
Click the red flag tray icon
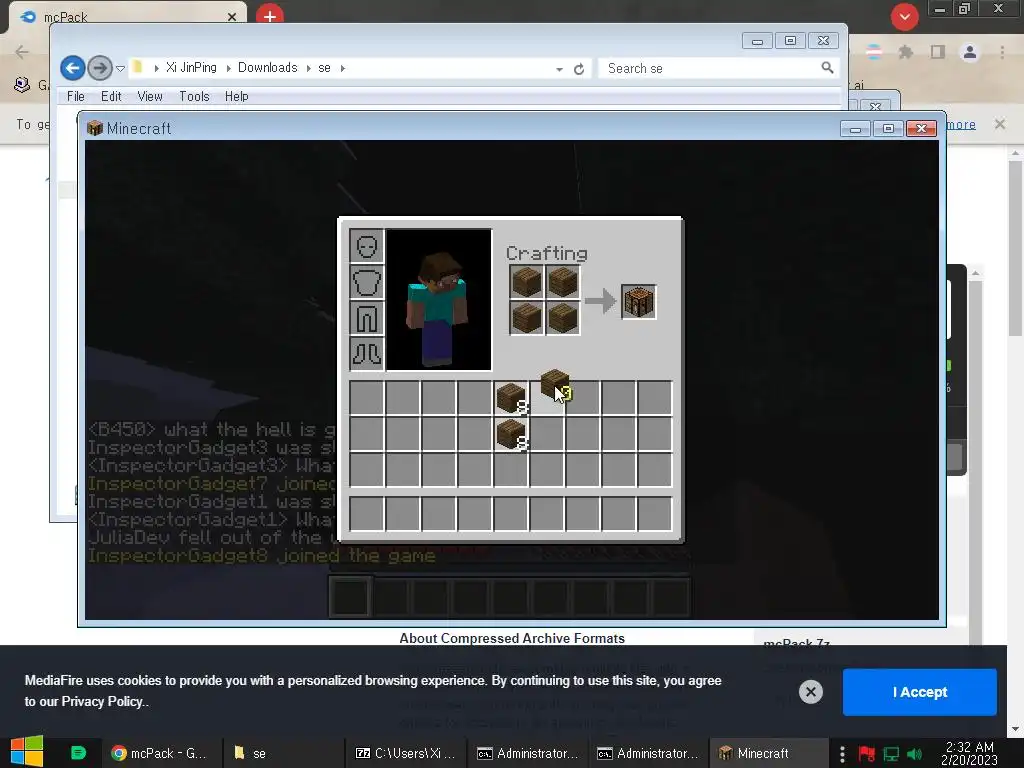tap(867, 754)
